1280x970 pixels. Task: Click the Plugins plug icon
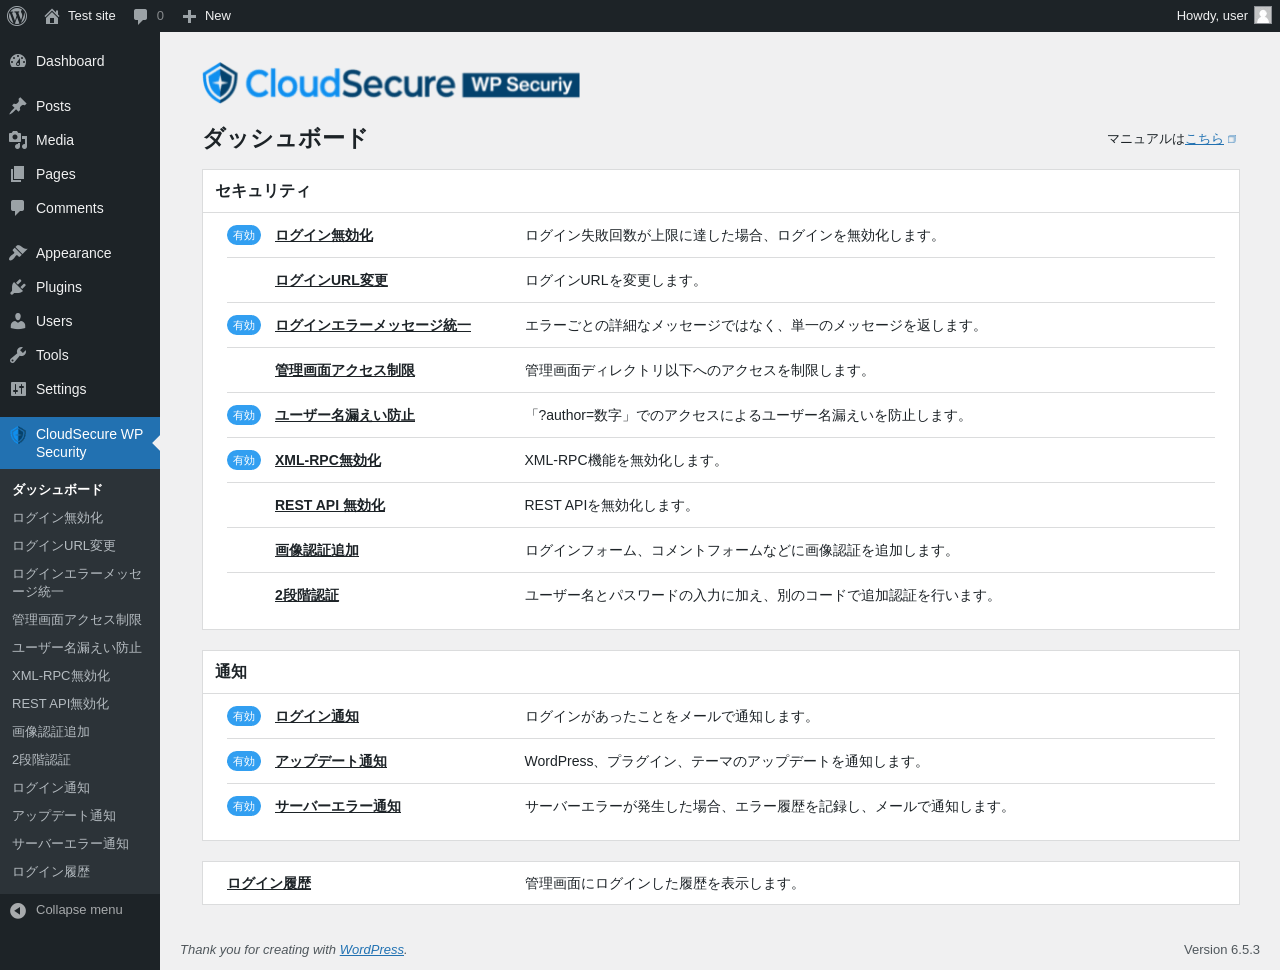point(18,287)
